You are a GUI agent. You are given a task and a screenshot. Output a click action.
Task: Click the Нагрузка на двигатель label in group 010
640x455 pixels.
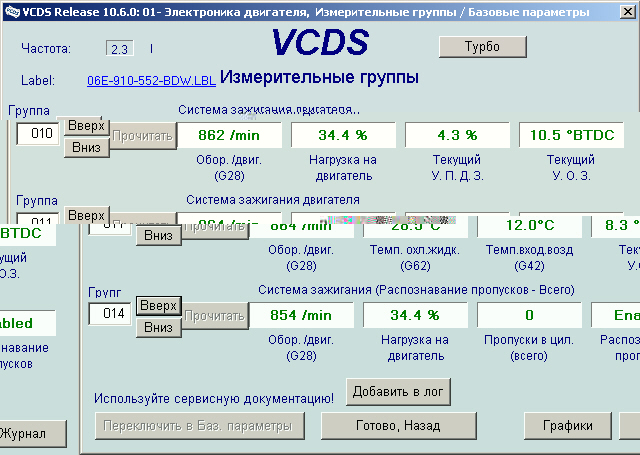(x=343, y=168)
